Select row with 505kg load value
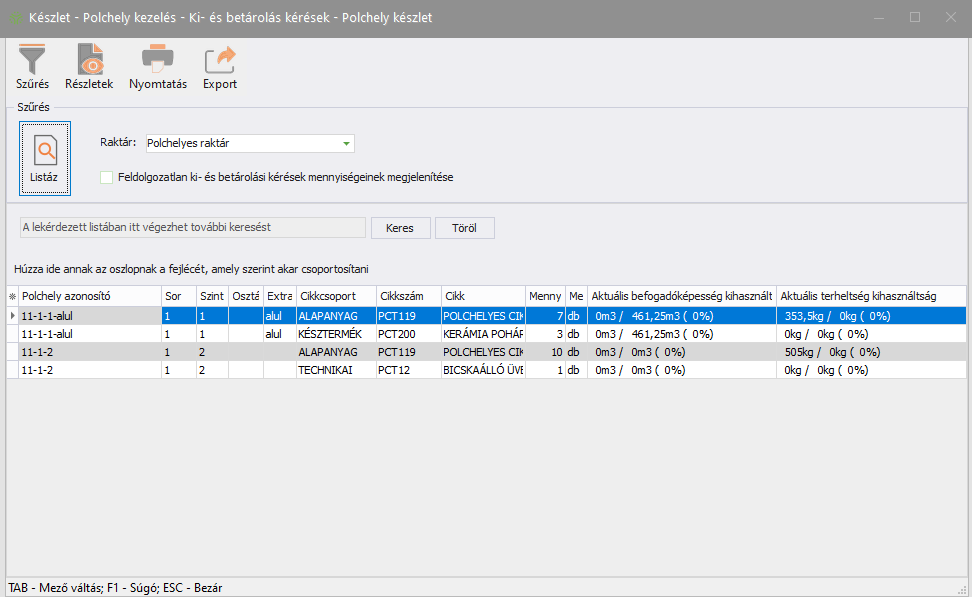Screen dimensions: 972x597 click(832, 352)
